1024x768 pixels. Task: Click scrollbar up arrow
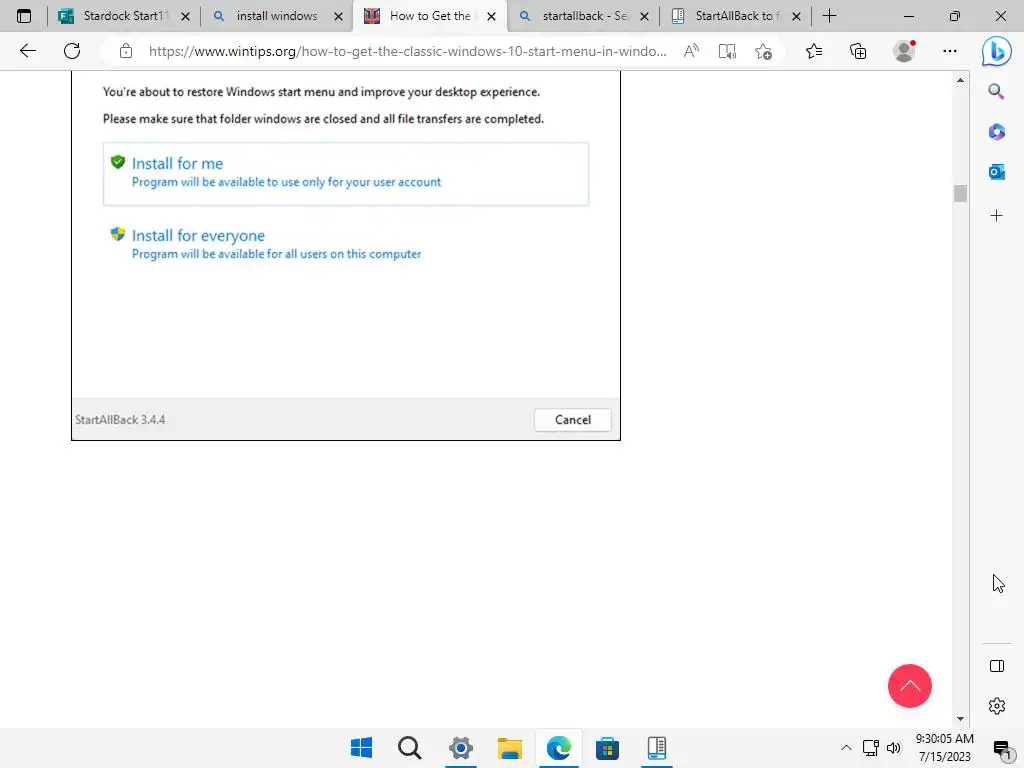click(x=960, y=80)
